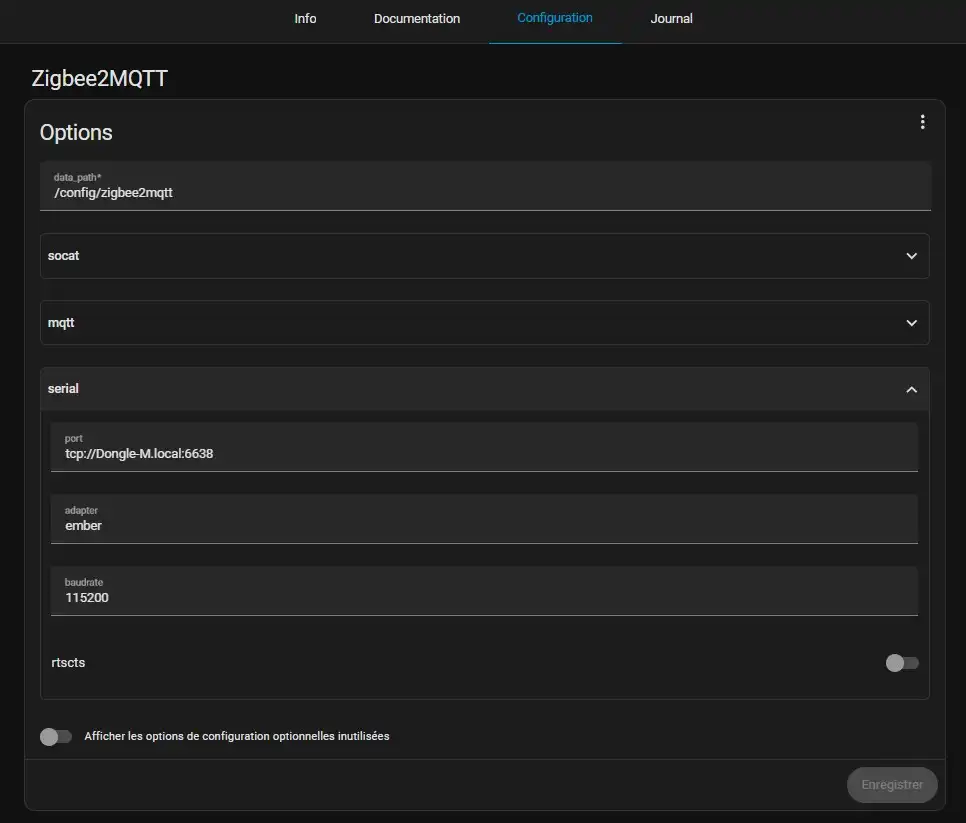Toggle the rtscts switch
Image resolution: width=966 pixels, height=823 pixels.
point(901,663)
